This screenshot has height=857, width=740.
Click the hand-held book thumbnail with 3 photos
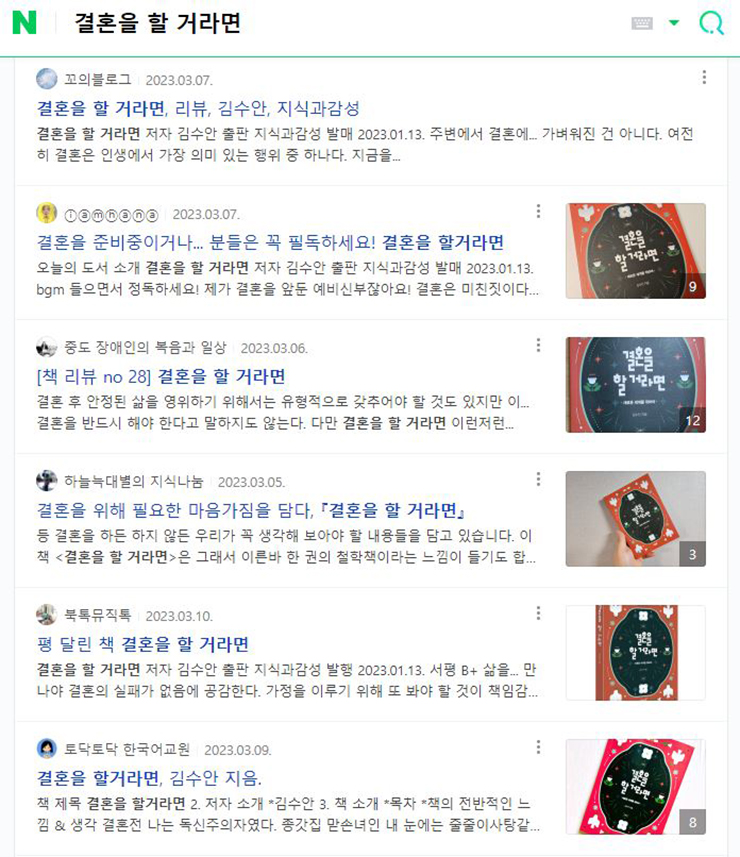[x=636, y=519]
